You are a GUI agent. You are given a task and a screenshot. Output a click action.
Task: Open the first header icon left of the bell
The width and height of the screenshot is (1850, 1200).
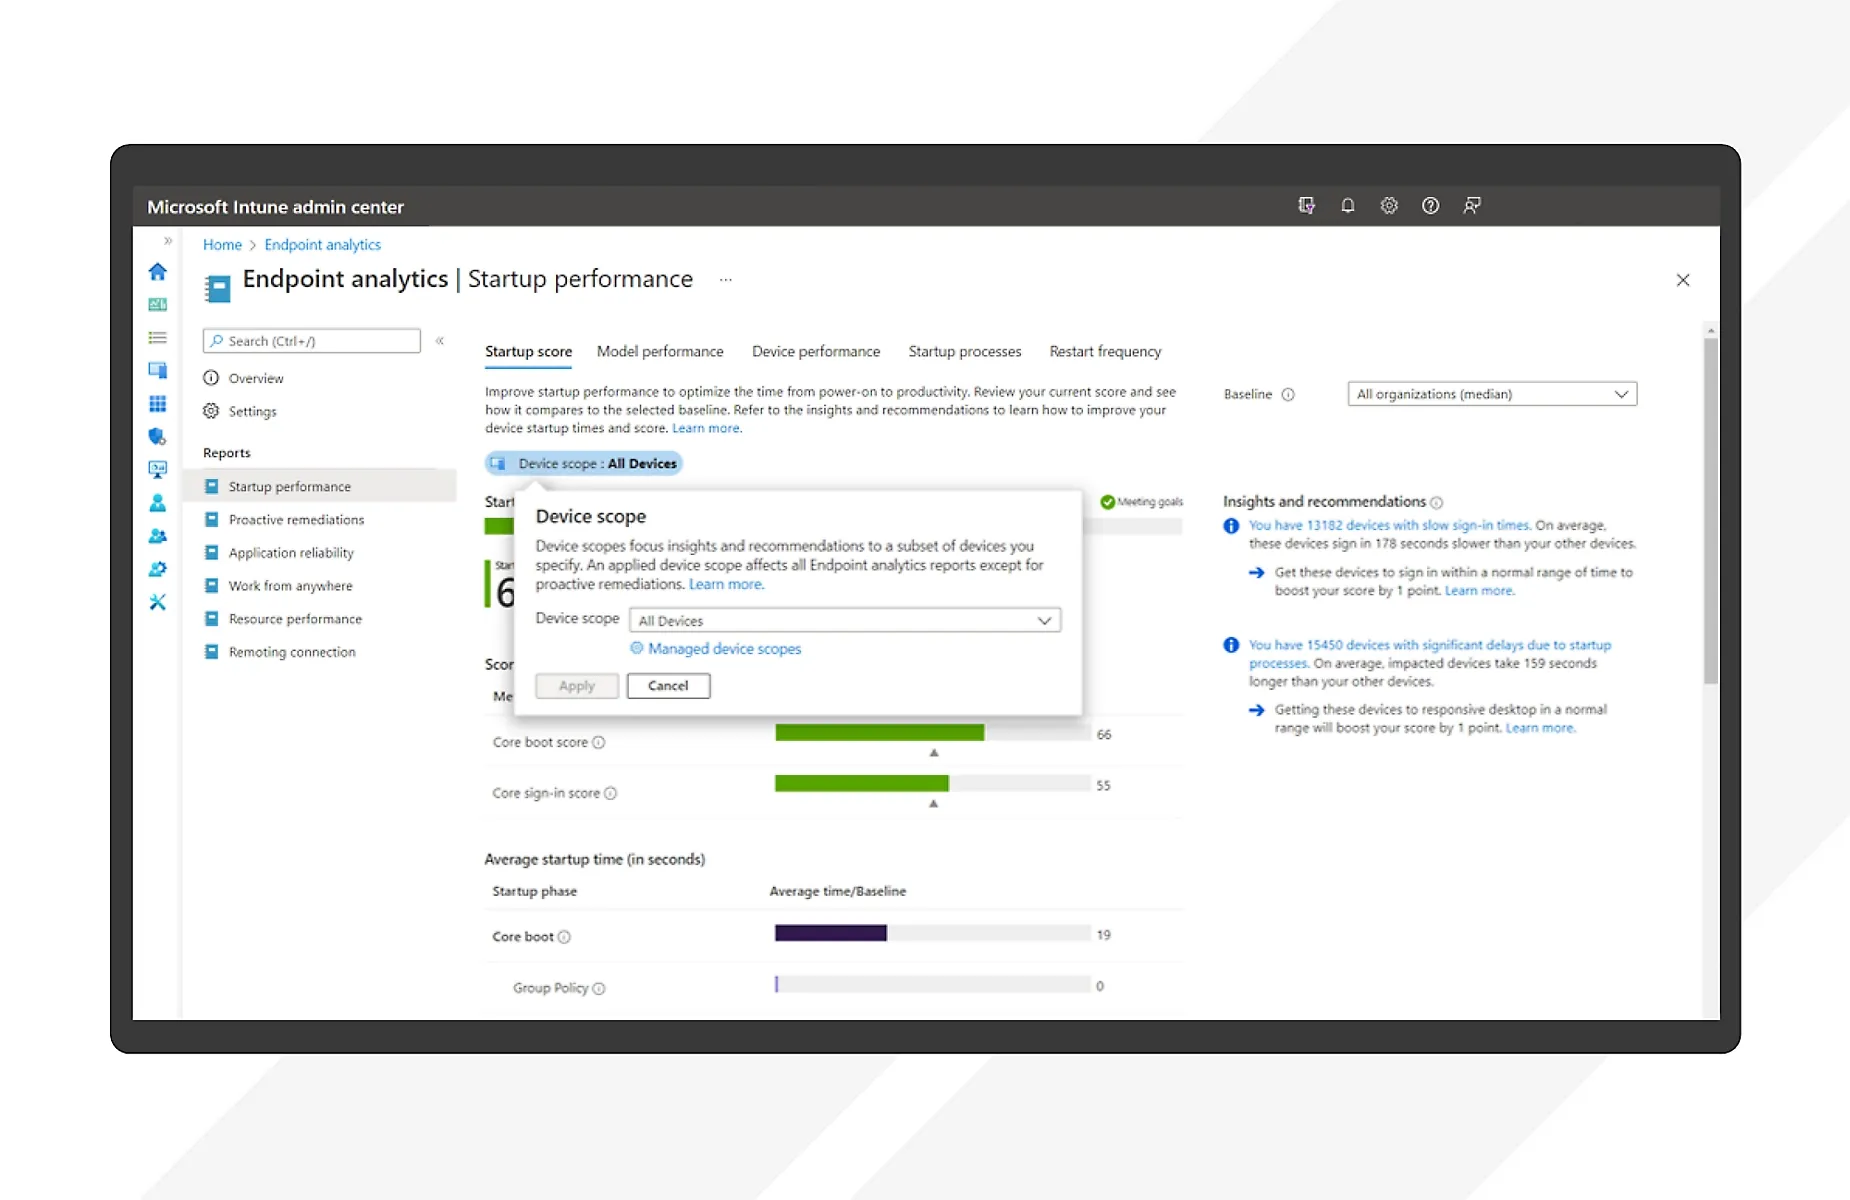point(1306,206)
